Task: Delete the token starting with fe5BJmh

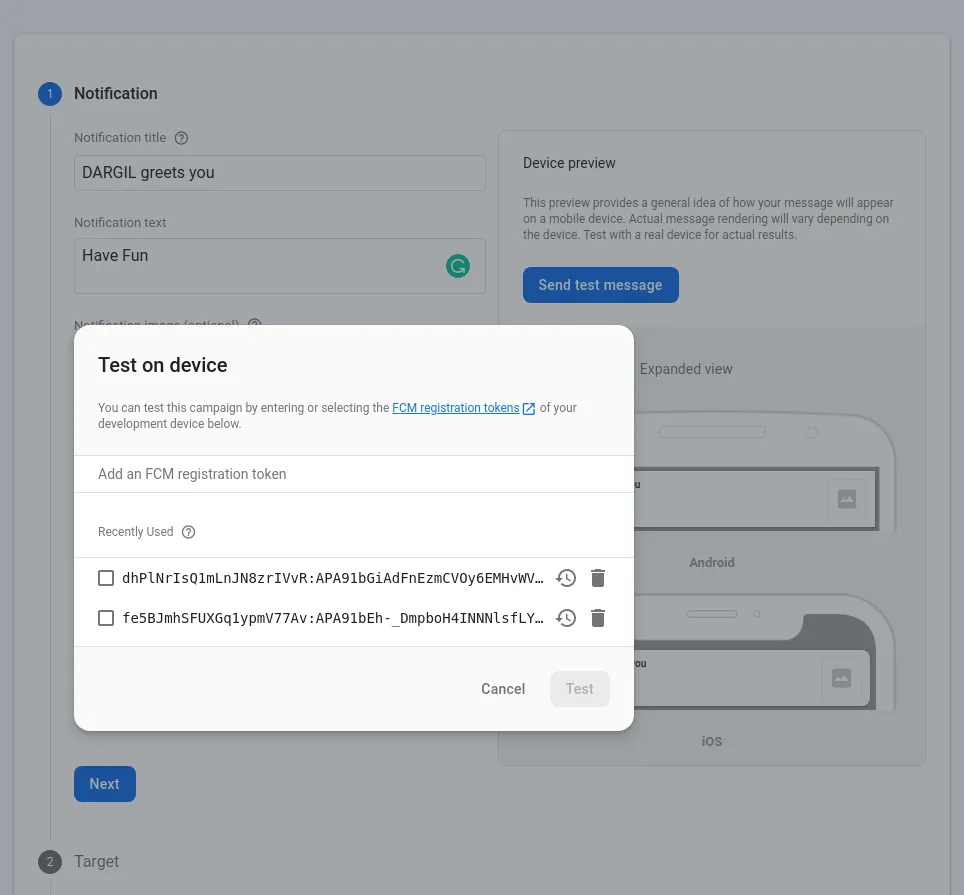Action: pos(598,618)
